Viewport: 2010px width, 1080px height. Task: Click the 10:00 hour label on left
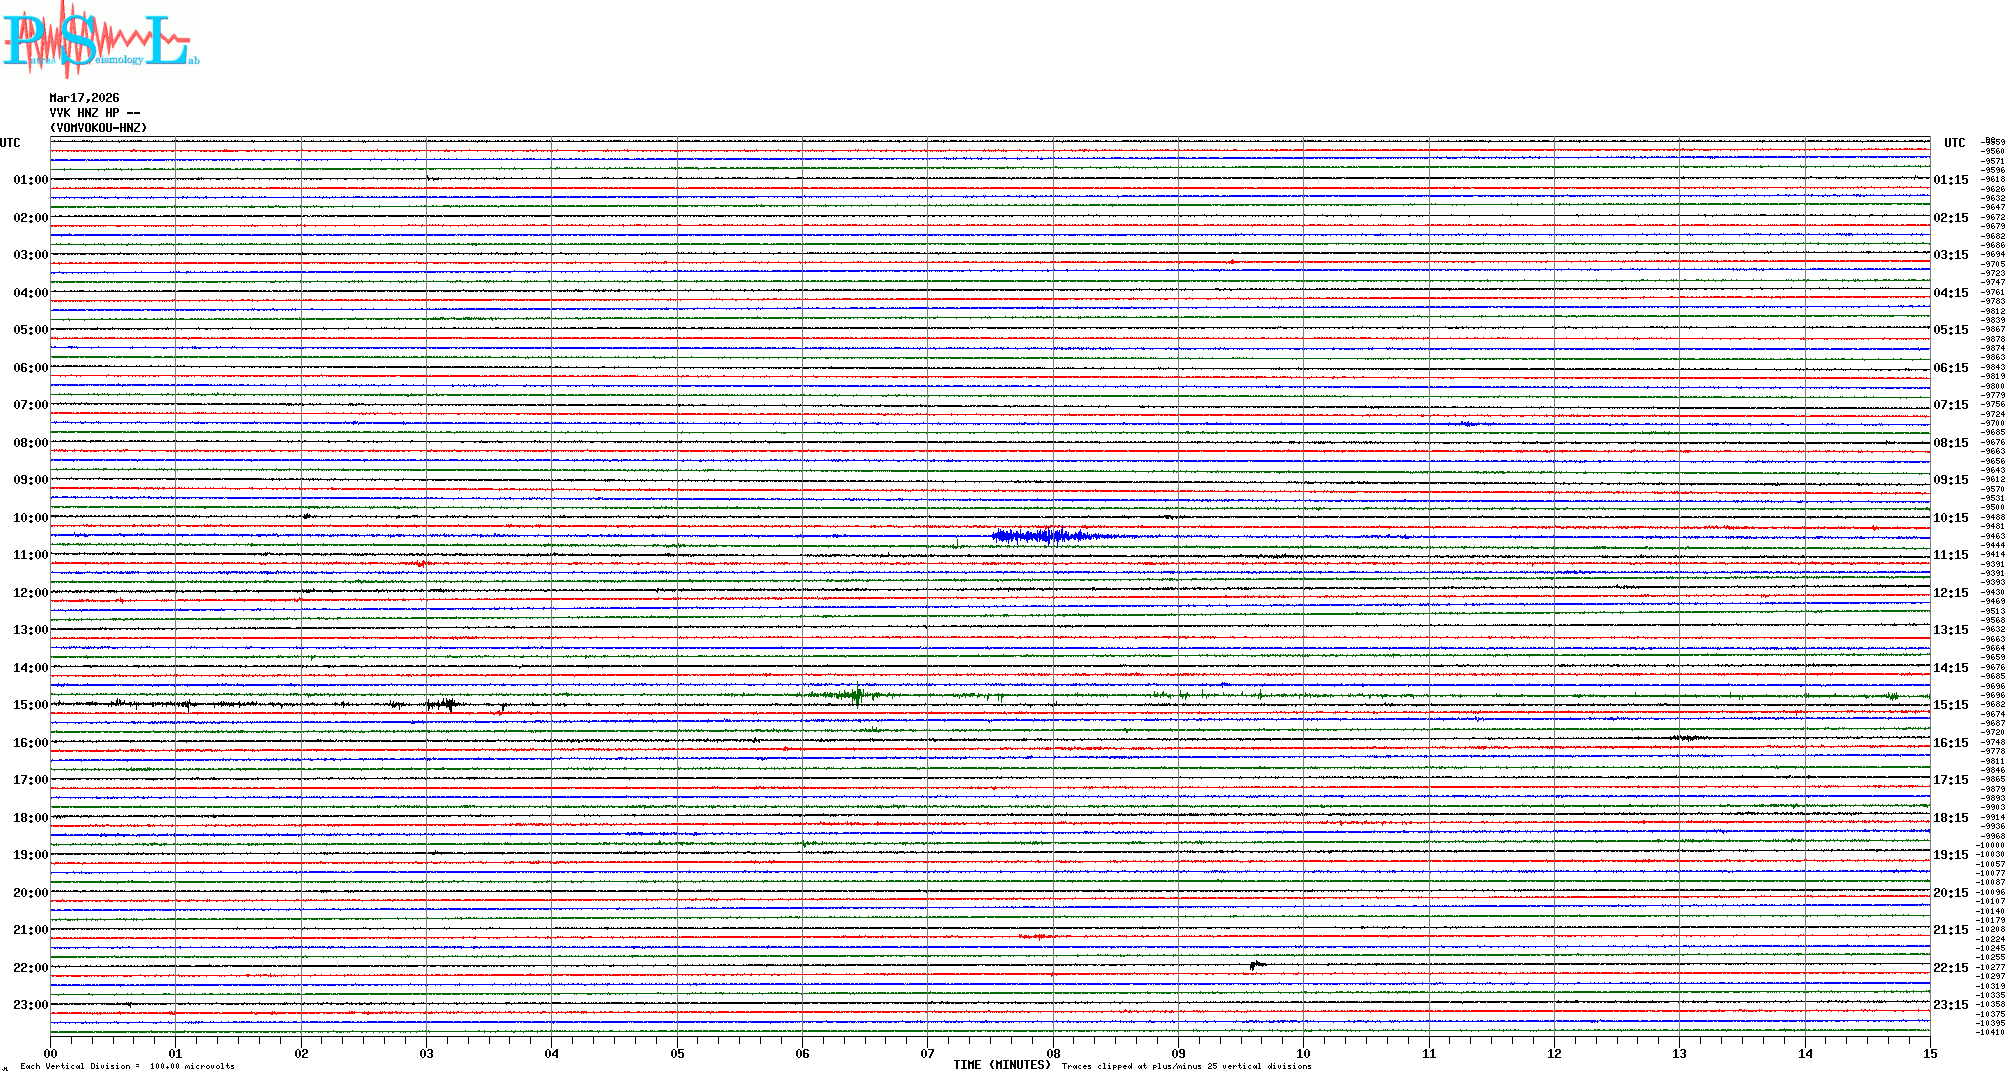click(30, 518)
